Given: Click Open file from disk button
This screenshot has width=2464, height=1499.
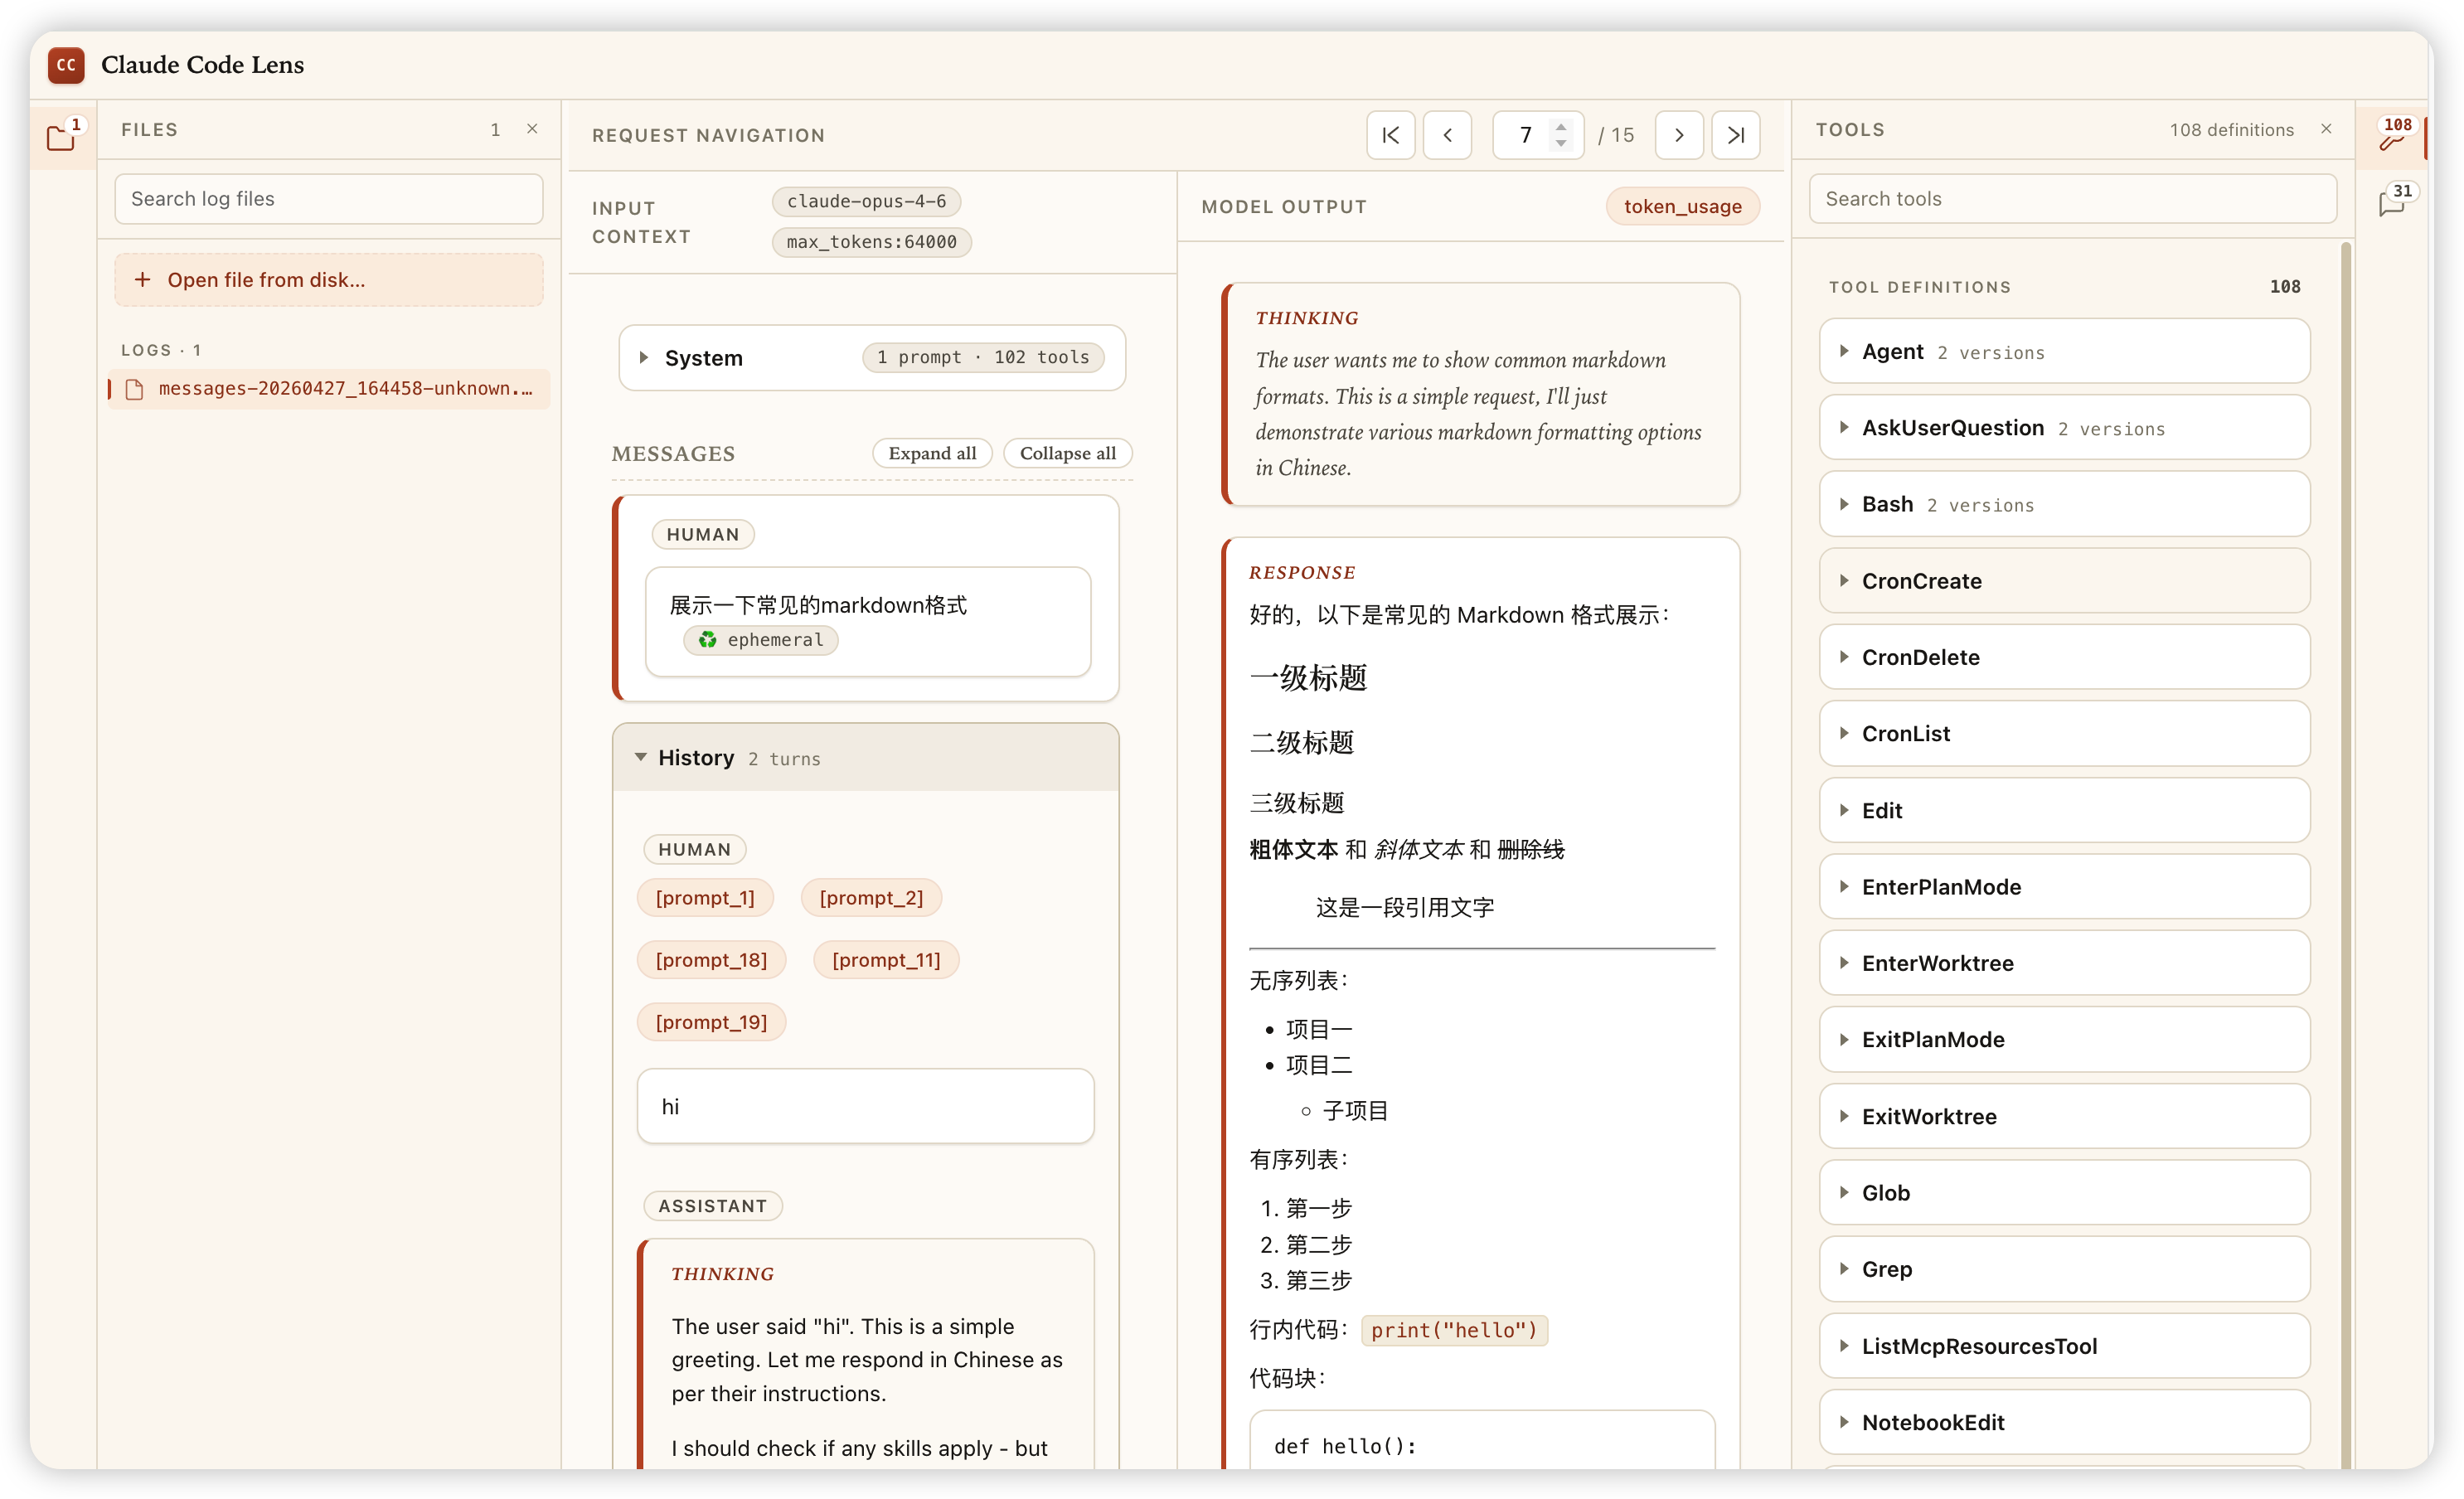Looking at the screenshot, I should [x=329, y=280].
